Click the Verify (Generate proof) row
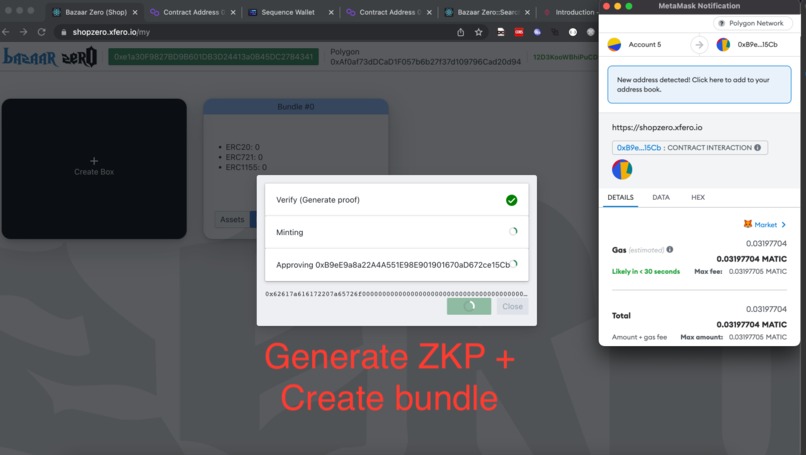 click(396, 200)
